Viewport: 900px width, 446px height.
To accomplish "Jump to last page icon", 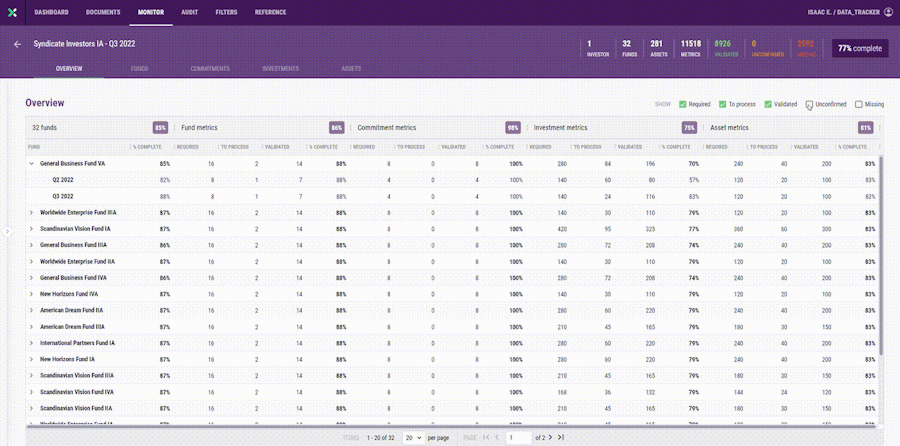I will pyautogui.click(x=561, y=437).
